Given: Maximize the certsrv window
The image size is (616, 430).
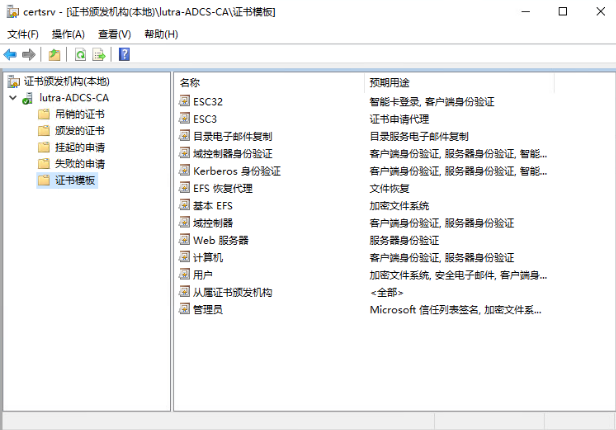Looking at the screenshot, I should 563,11.
